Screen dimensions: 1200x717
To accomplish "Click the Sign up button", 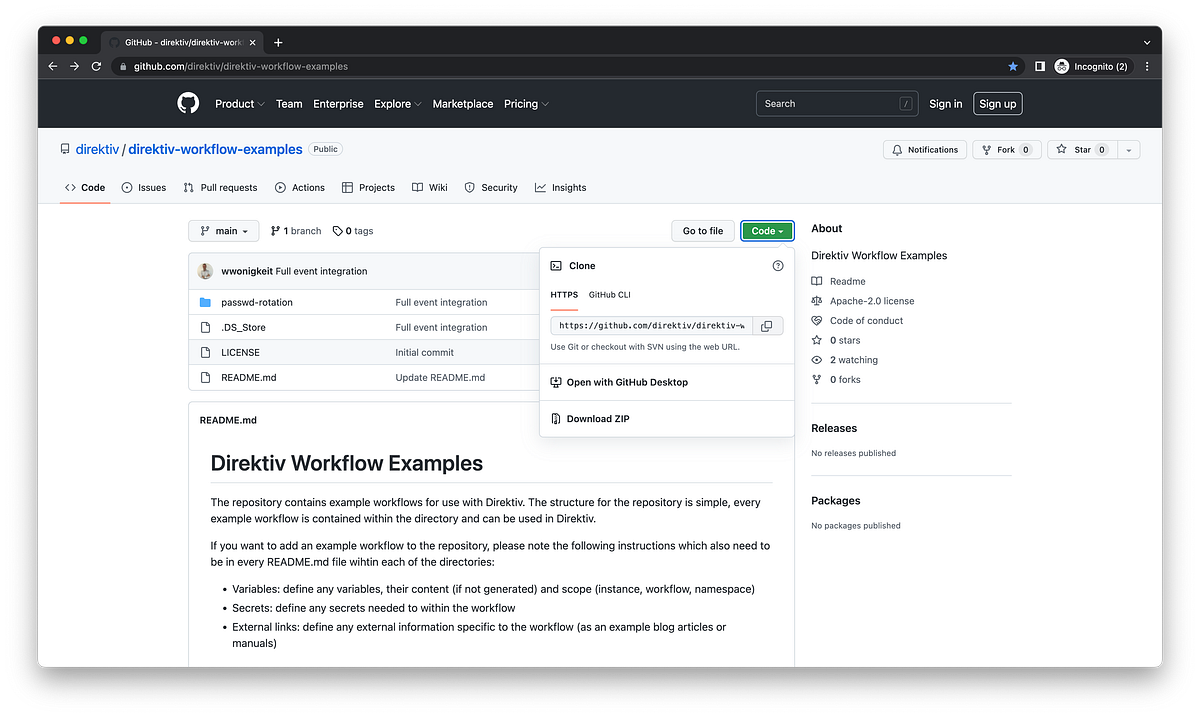I will tap(997, 103).
